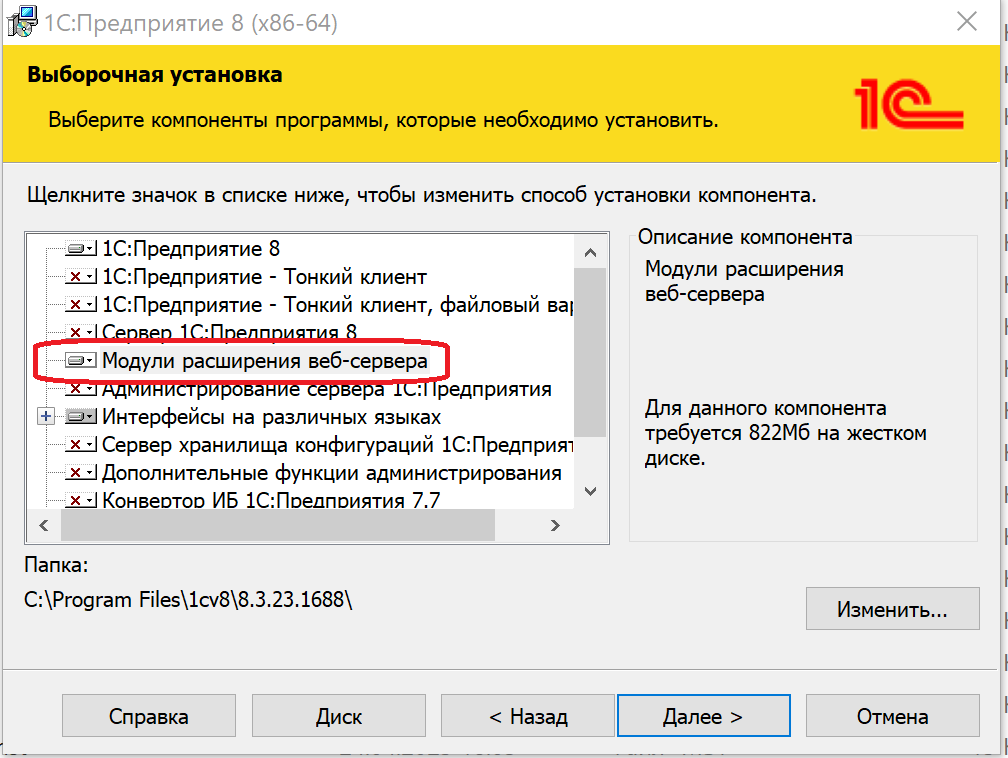
Task: Select Модули расширения веб-сервера row
Action: [265, 361]
